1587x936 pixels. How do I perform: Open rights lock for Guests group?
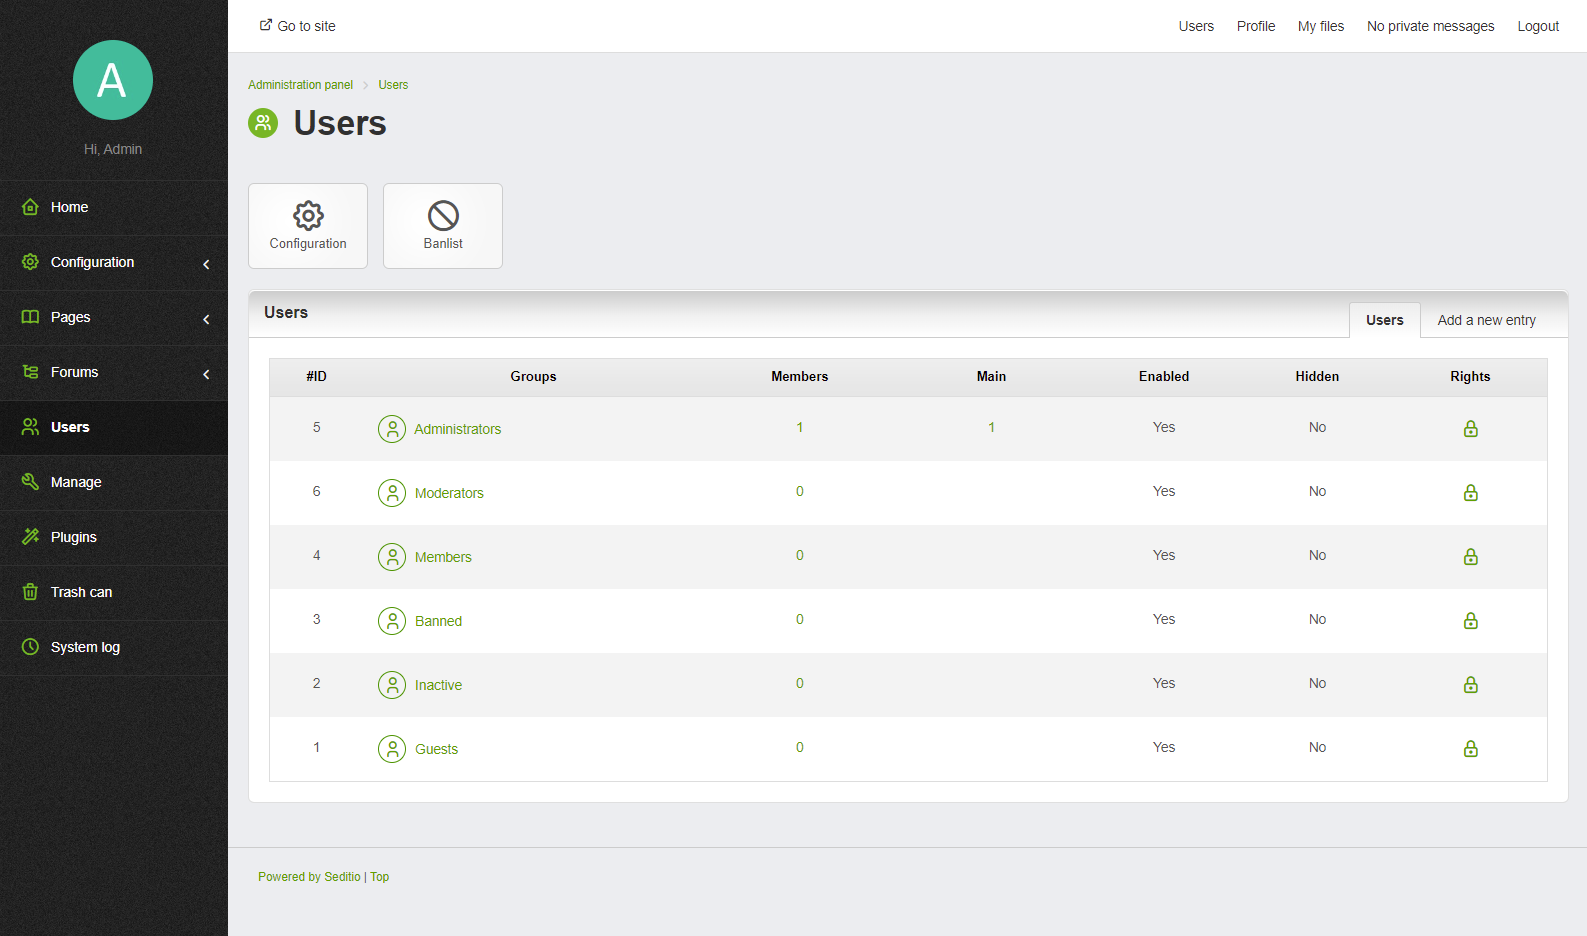1470,749
